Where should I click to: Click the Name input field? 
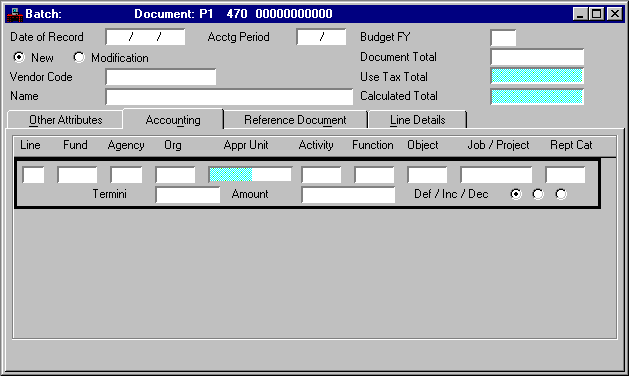229,97
